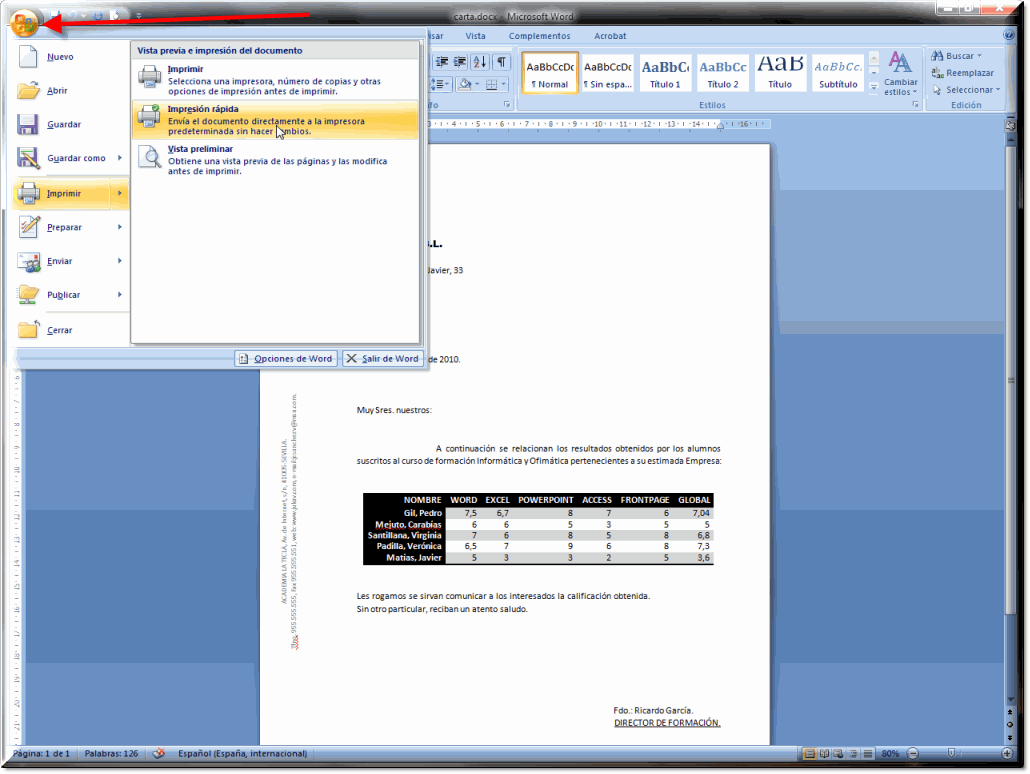The width and height of the screenshot is (1030, 774).
Task: Click the FRONTPAGE table header
Action: (x=644, y=500)
